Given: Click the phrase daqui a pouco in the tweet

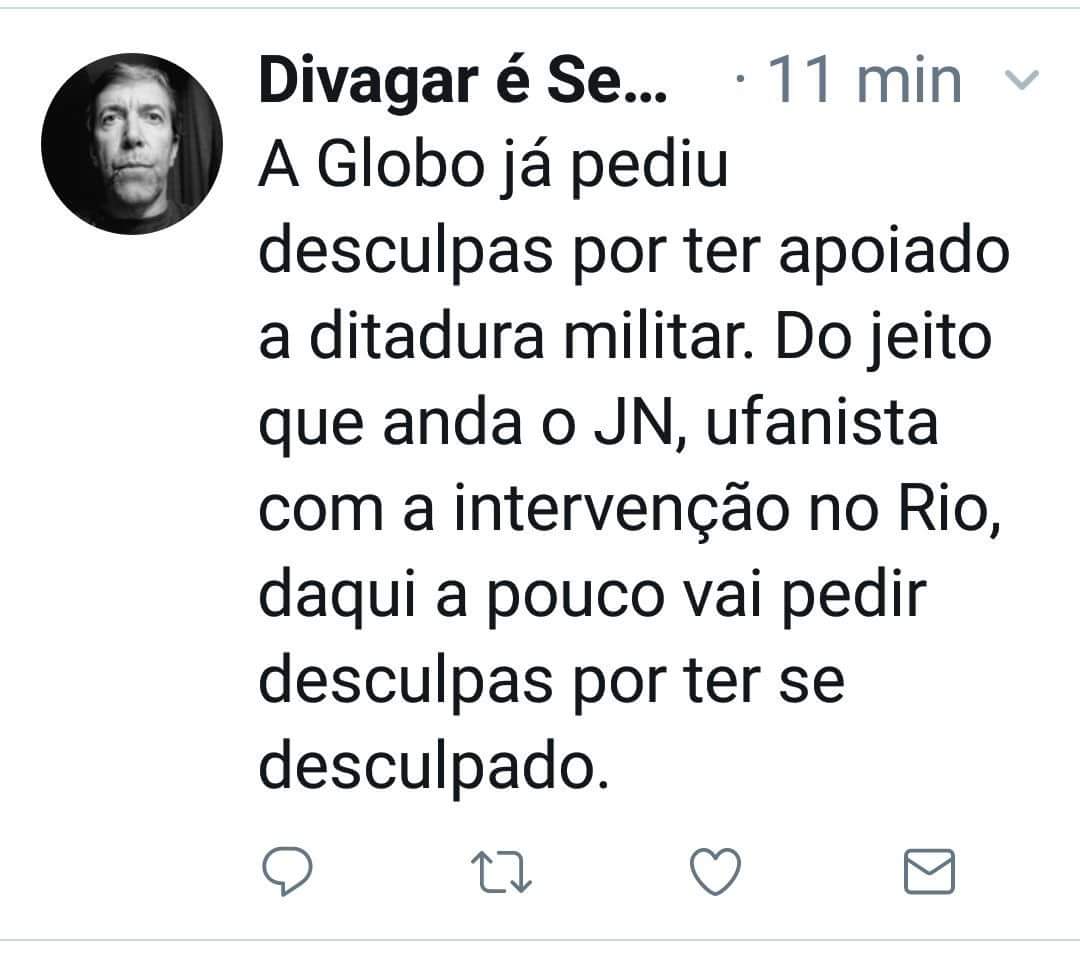Looking at the screenshot, I should pos(461,598).
